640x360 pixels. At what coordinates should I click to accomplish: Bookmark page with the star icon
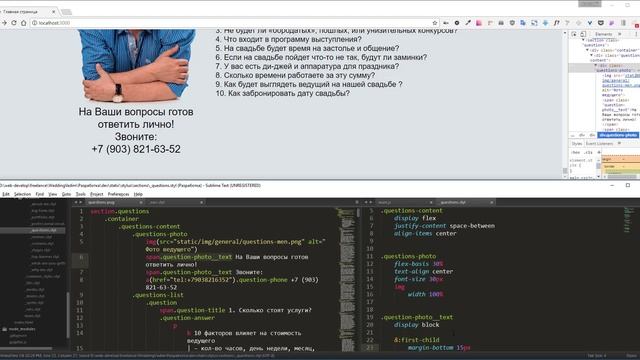(x=435, y=23)
